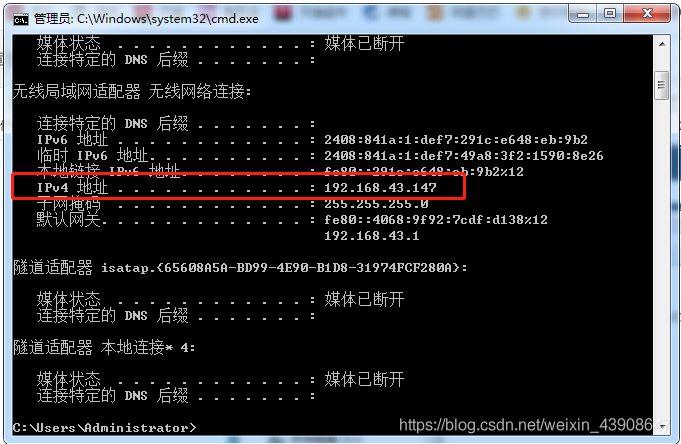
Task: Click the blog.csdn.net watermark link
Action: [x=533, y=425]
